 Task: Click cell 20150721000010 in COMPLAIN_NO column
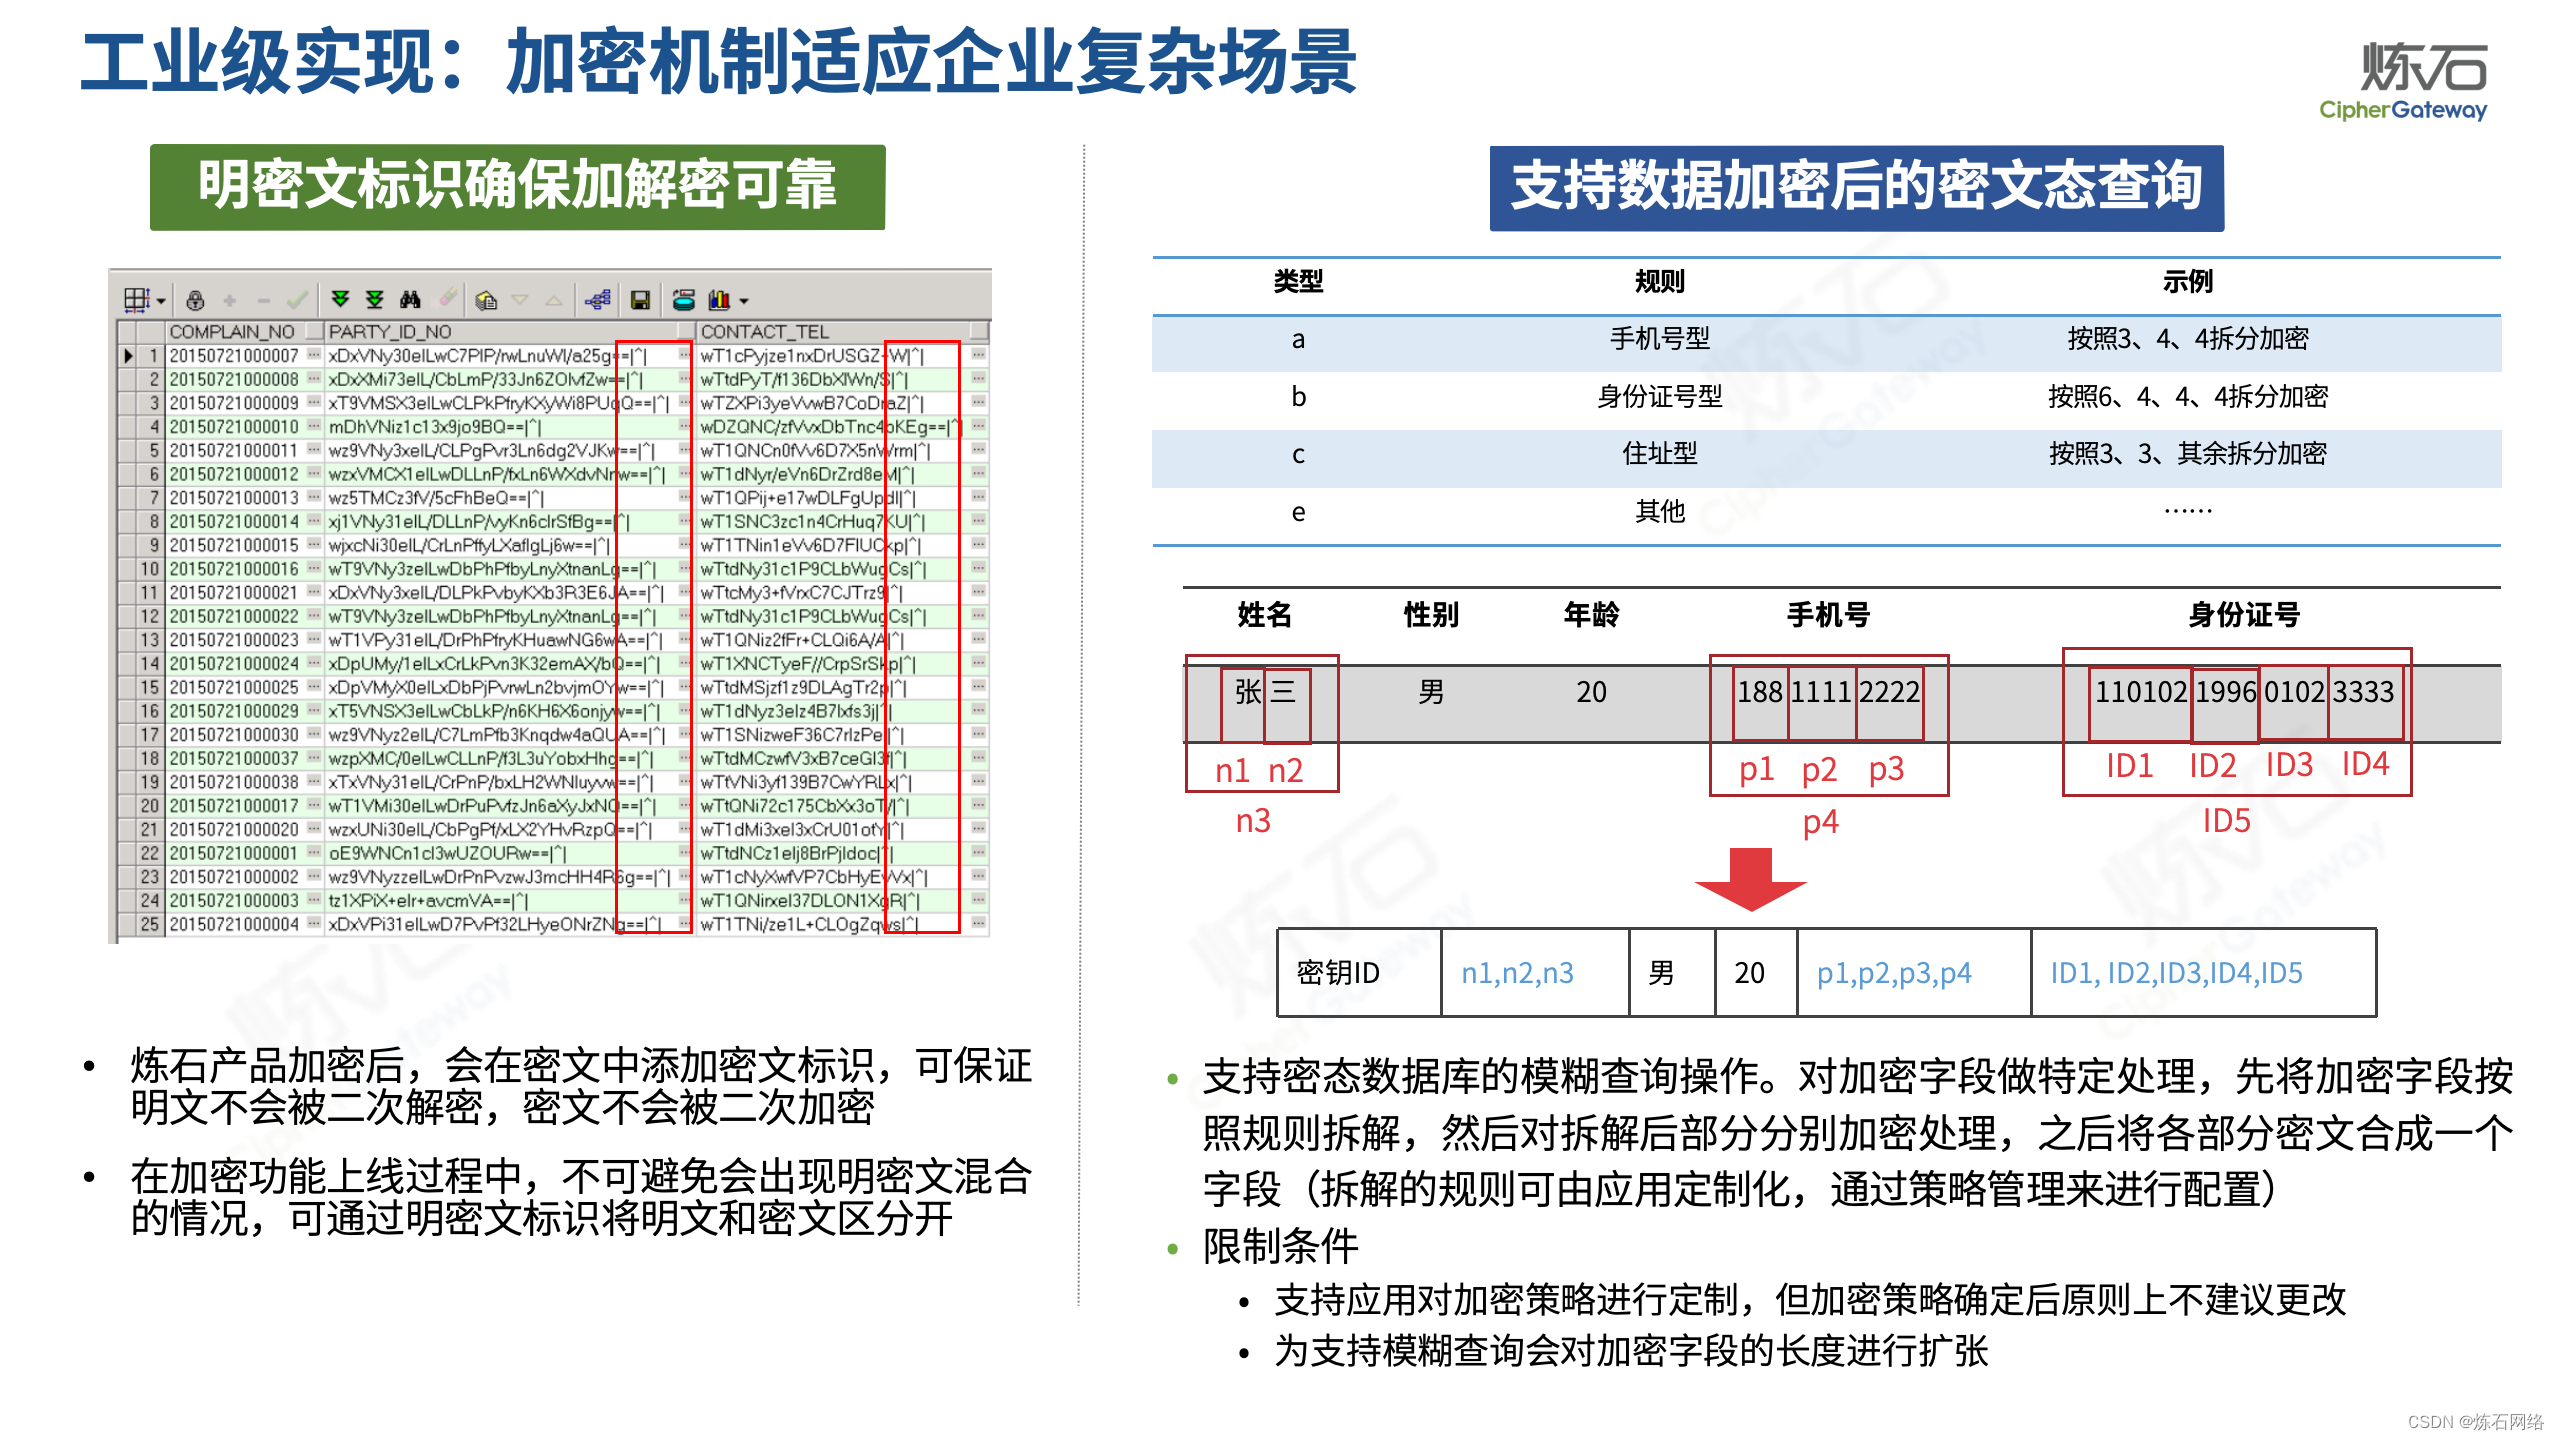pos(234,426)
